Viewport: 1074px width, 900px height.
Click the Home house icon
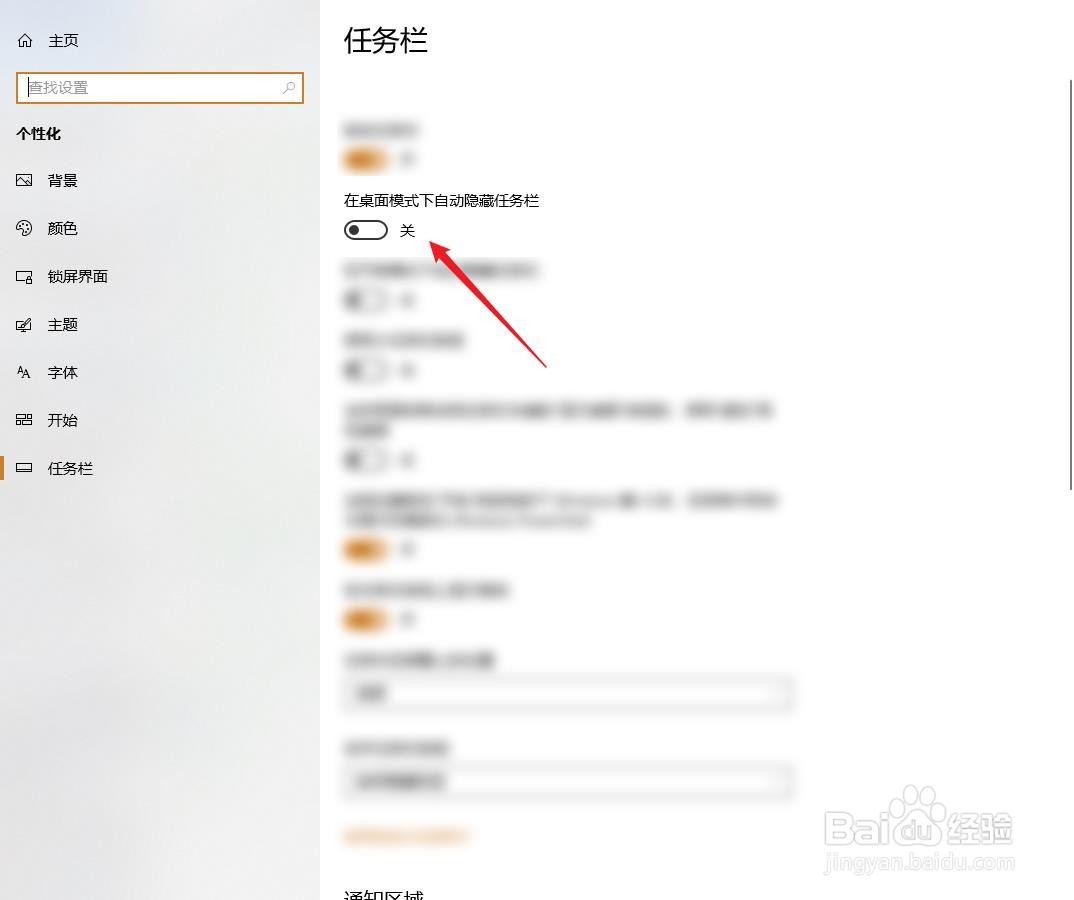point(25,40)
